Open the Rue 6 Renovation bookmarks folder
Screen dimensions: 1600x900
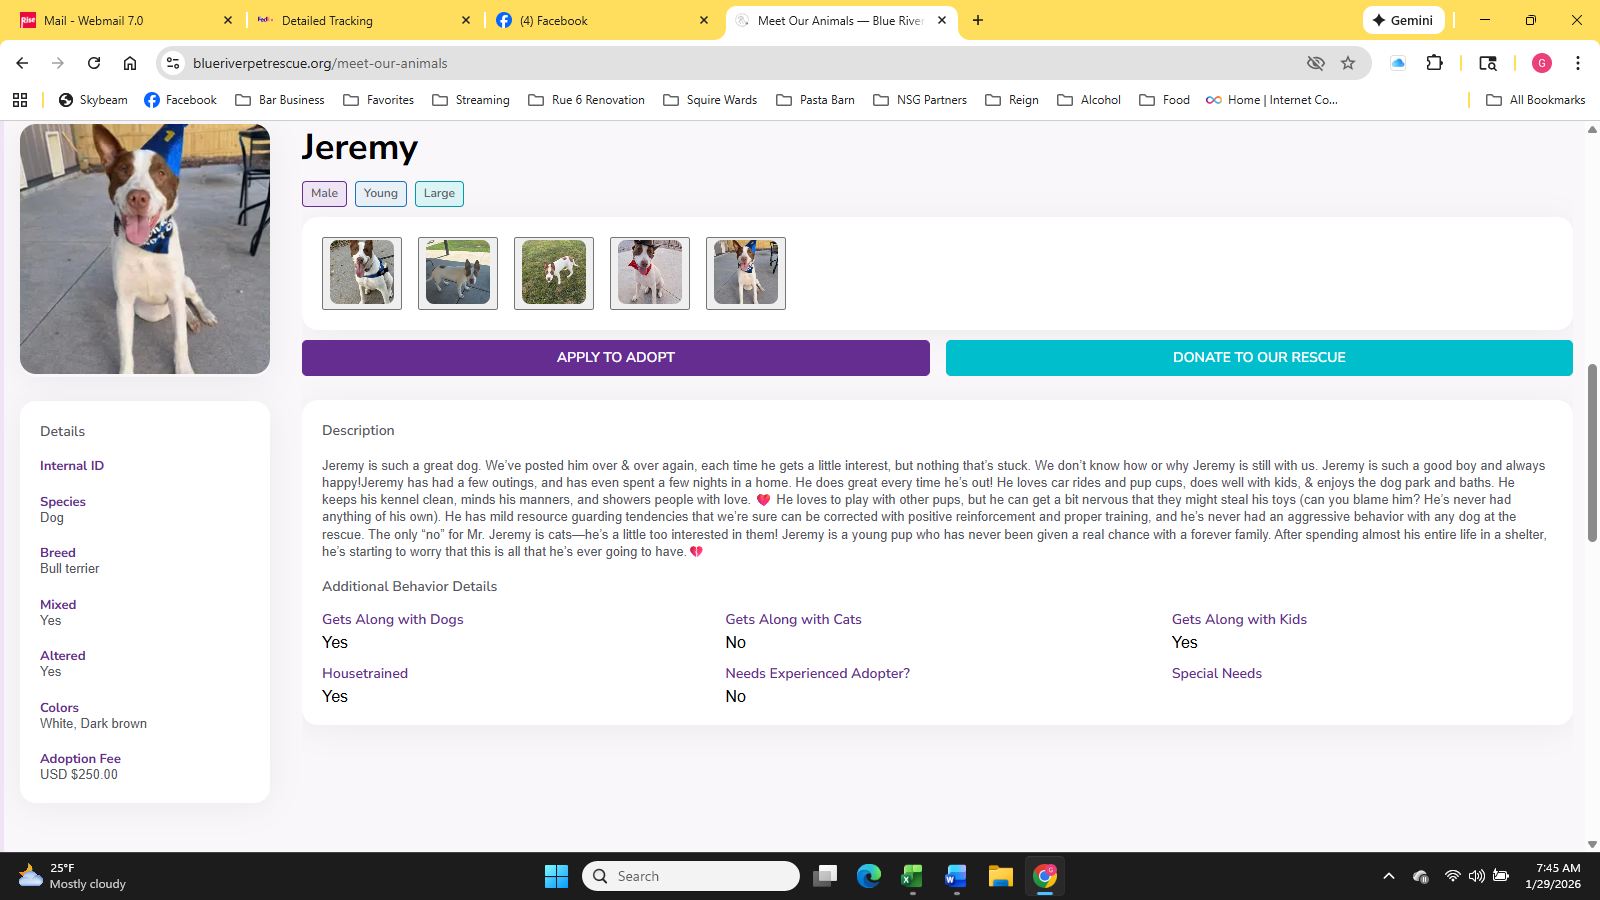click(x=586, y=100)
